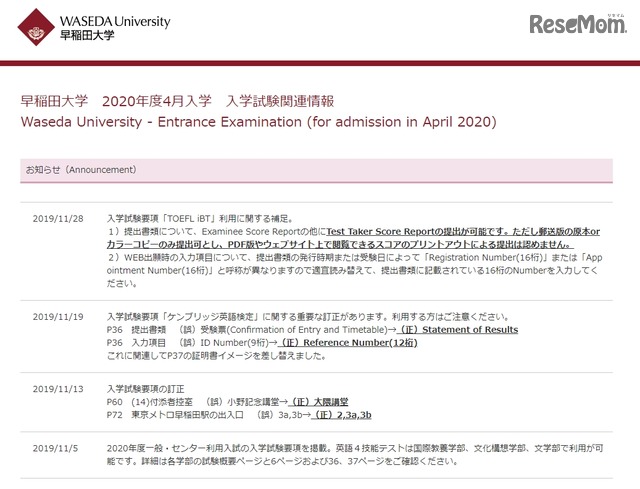Click the WASEDA University wordmark text
The height and width of the screenshot is (489, 640).
tap(115, 21)
